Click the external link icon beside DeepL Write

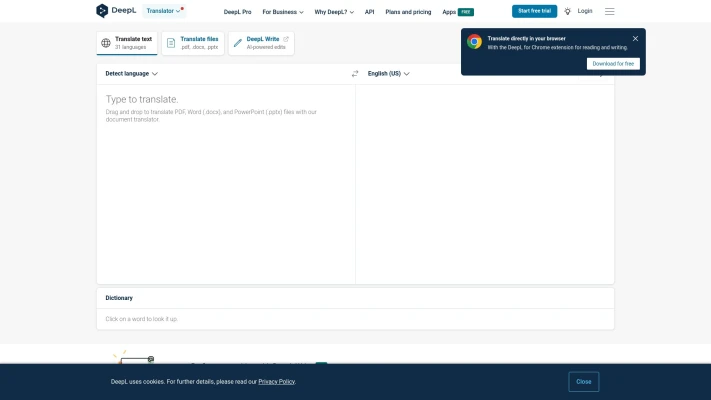286,39
